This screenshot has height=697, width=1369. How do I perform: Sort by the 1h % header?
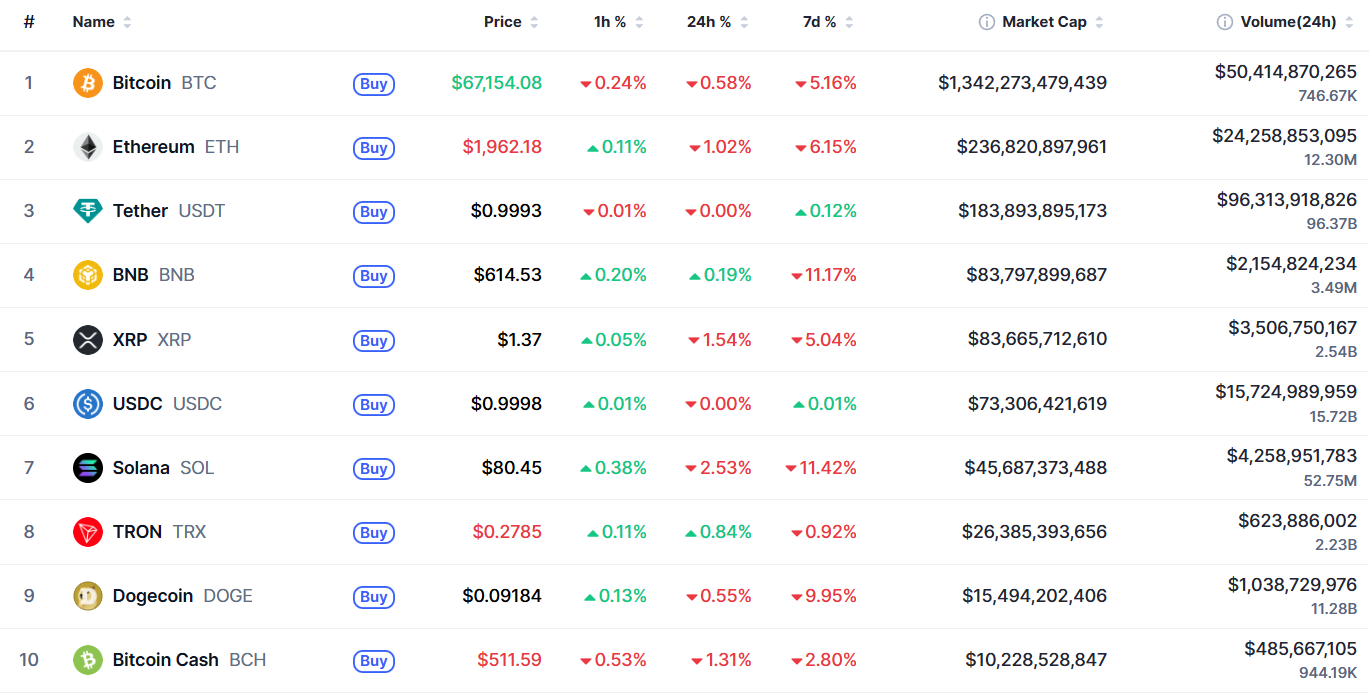[619, 22]
